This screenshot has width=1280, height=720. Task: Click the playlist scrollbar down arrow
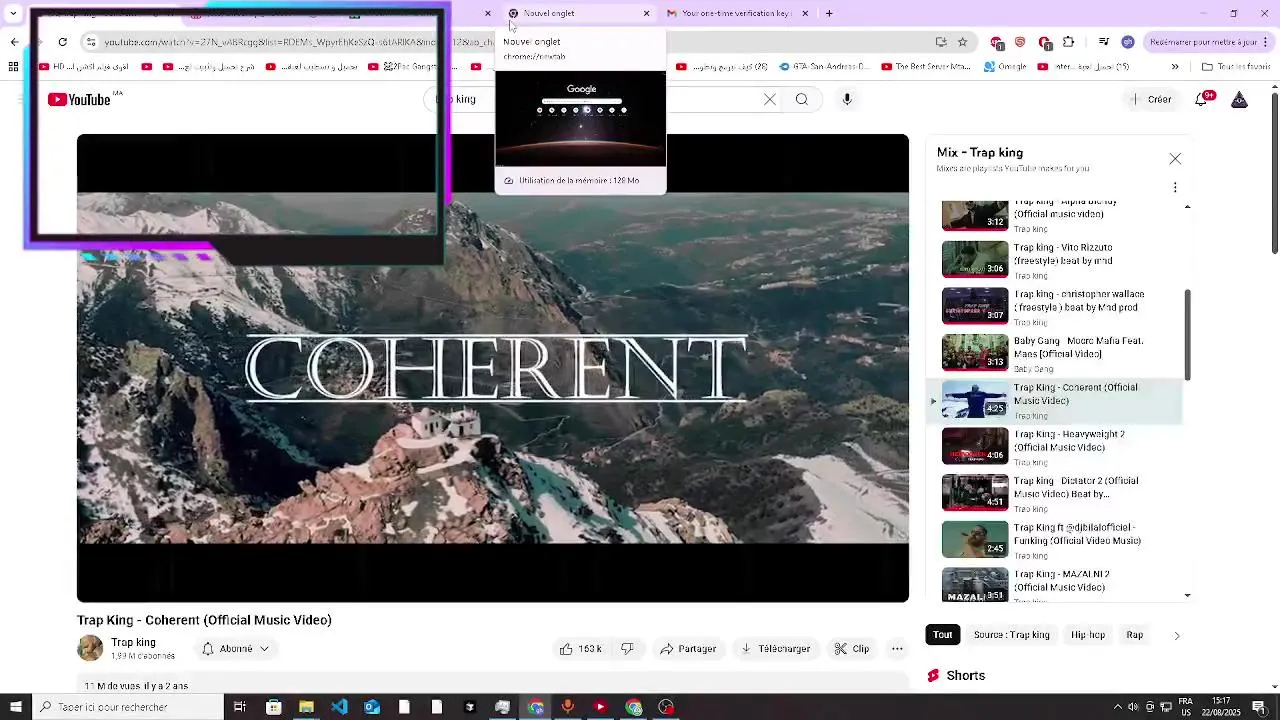click(x=1187, y=596)
